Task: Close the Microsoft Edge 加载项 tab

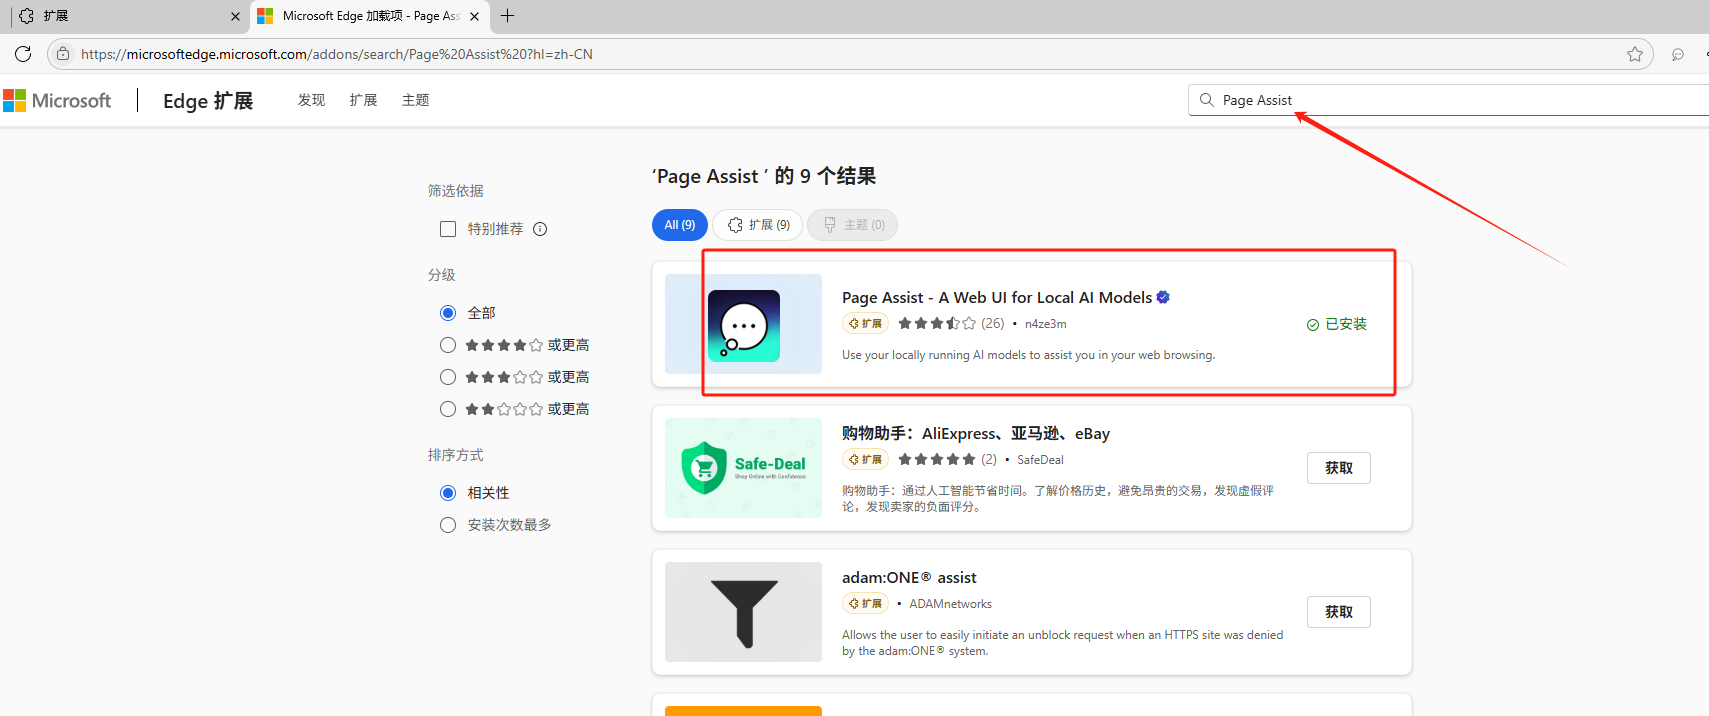Action: click(x=474, y=16)
